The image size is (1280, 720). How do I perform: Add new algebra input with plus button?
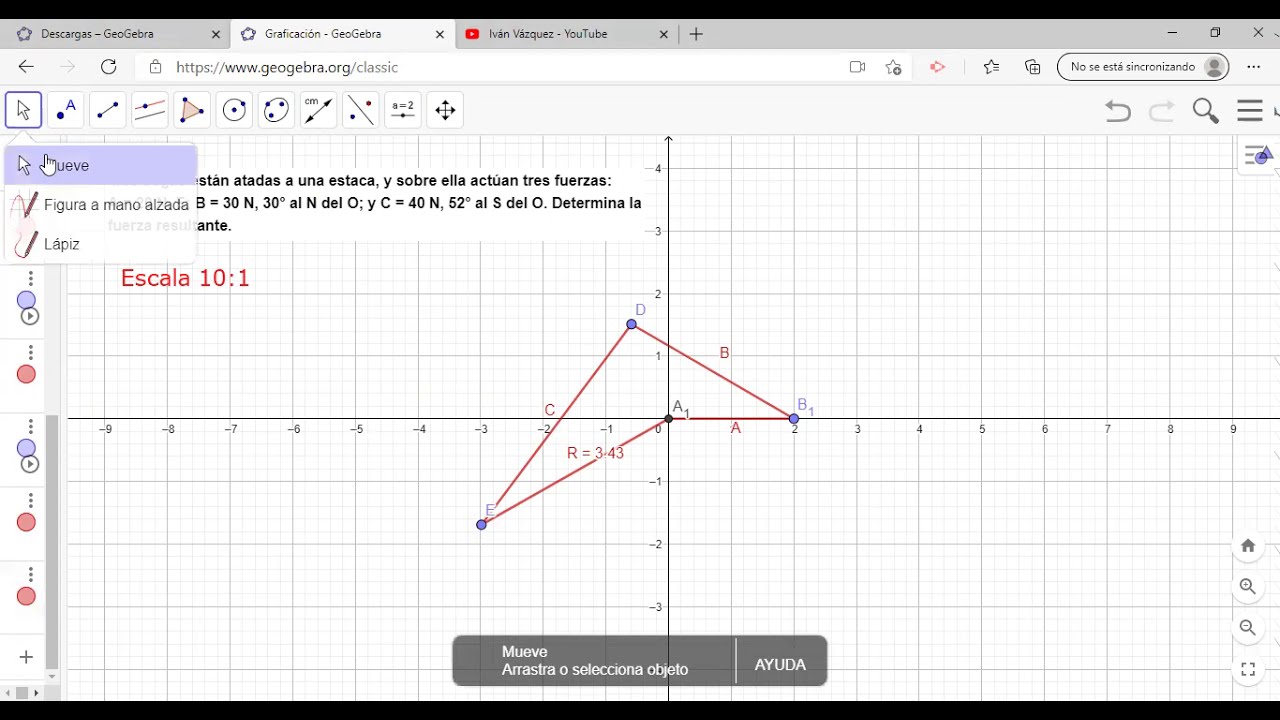pyautogui.click(x=27, y=657)
